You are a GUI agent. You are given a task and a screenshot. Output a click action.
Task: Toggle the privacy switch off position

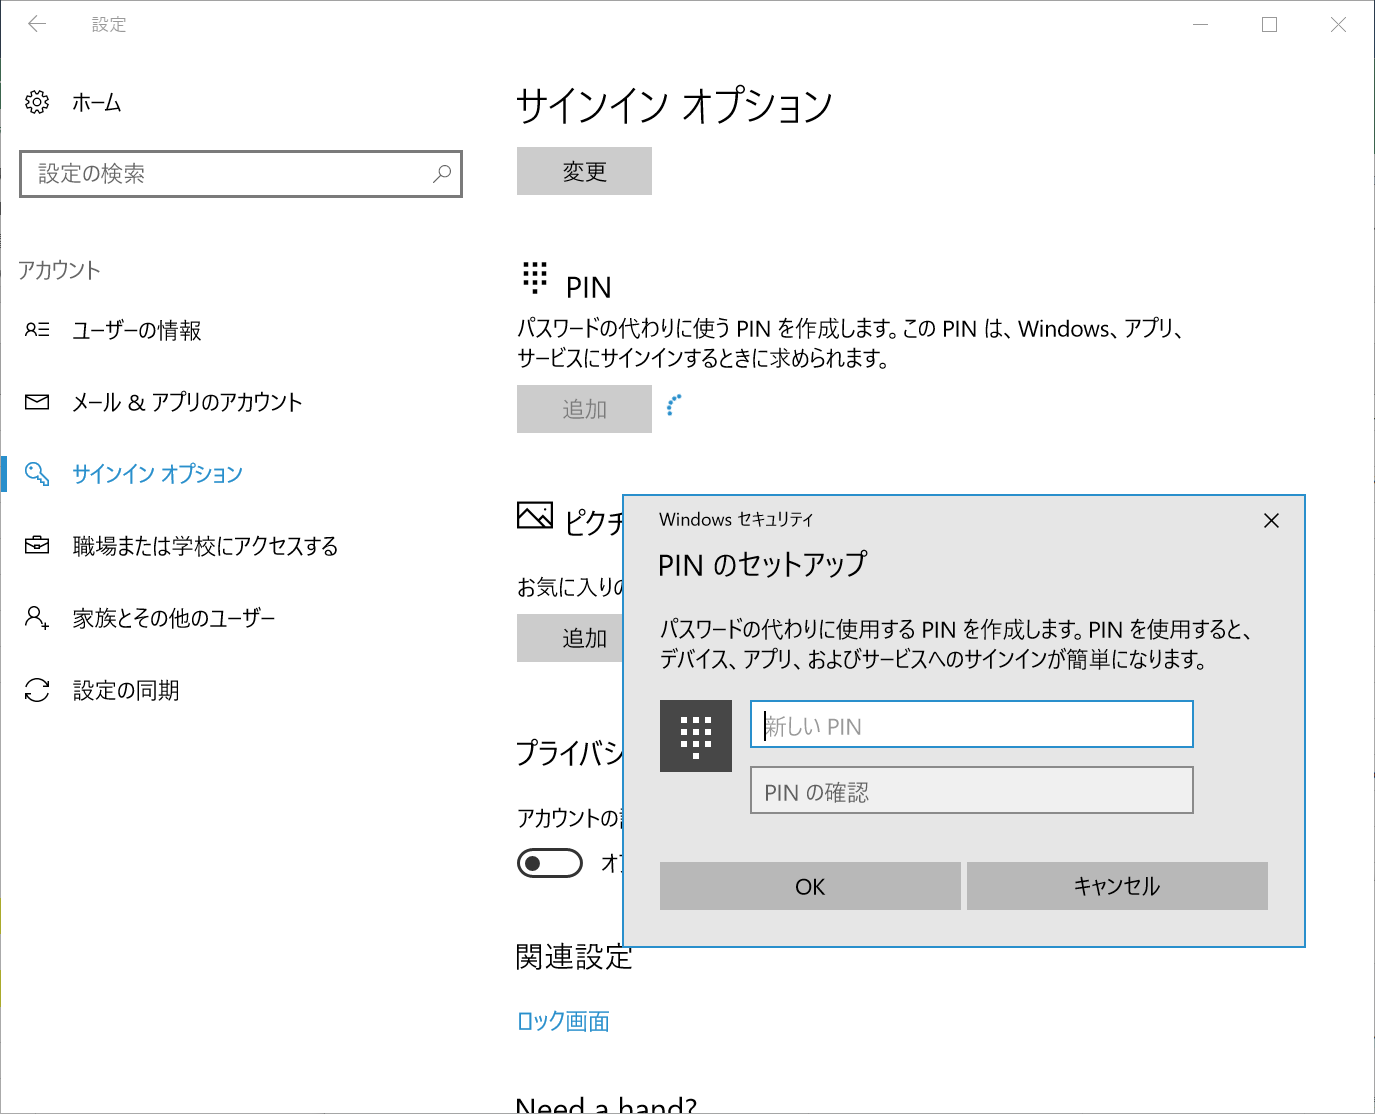click(549, 862)
